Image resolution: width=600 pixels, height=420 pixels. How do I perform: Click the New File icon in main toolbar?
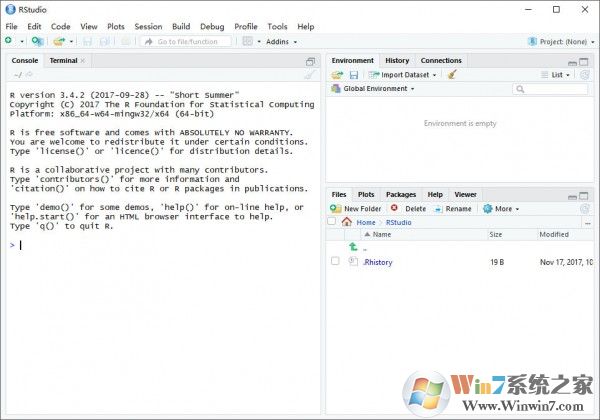click(8, 41)
